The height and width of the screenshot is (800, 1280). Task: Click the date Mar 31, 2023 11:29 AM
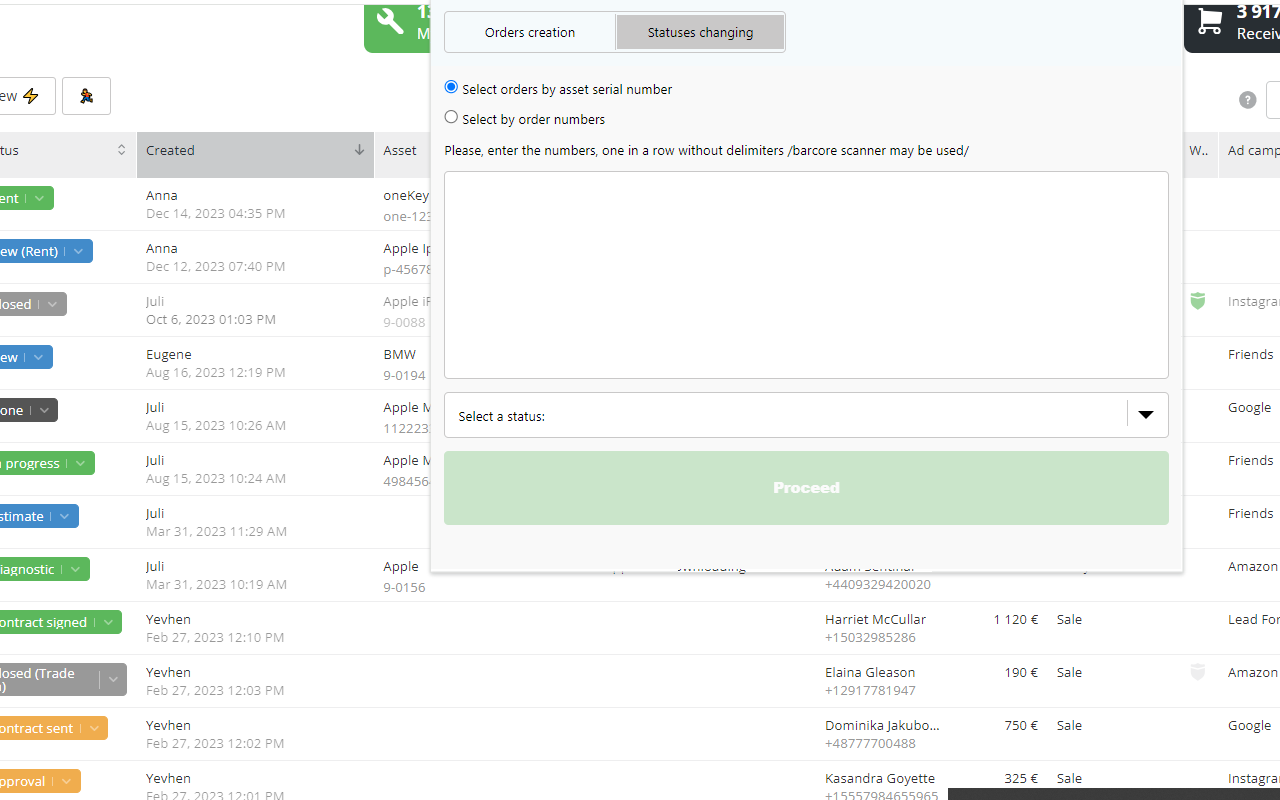[216, 531]
